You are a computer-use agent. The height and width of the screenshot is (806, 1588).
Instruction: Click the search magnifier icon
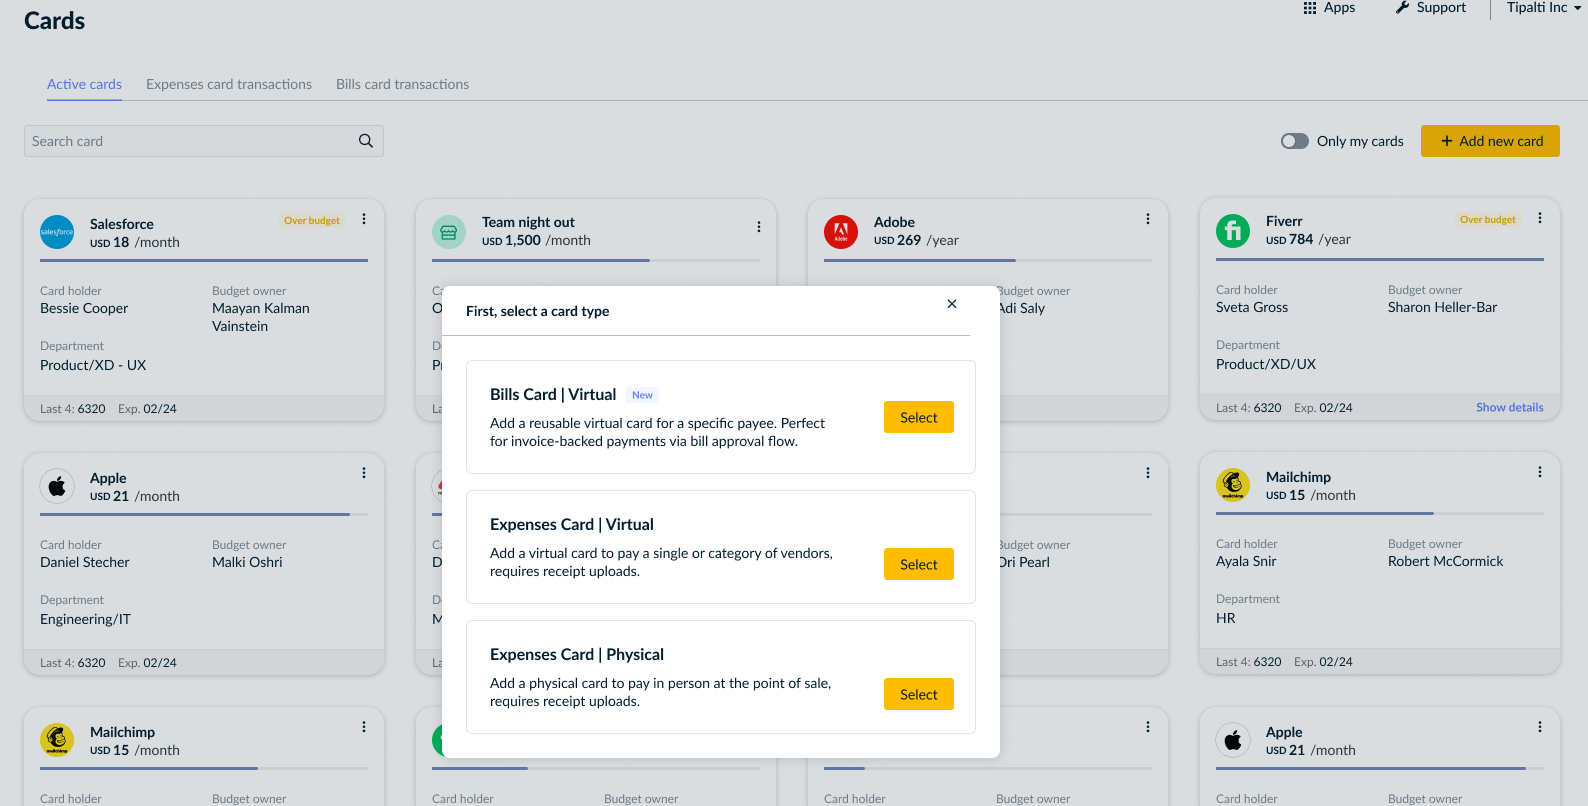[x=366, y=141]
